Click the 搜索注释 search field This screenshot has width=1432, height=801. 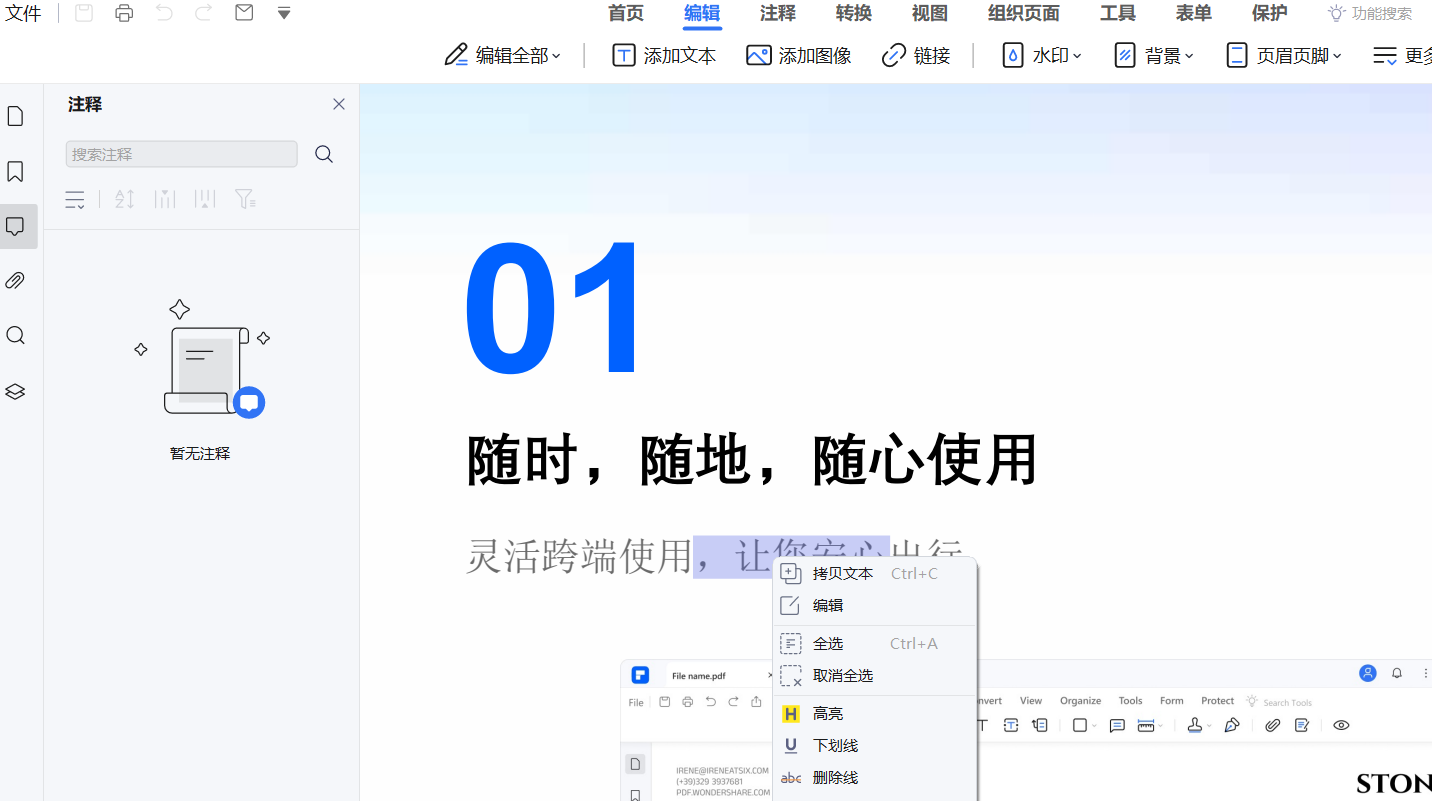(x=181, y=154)
